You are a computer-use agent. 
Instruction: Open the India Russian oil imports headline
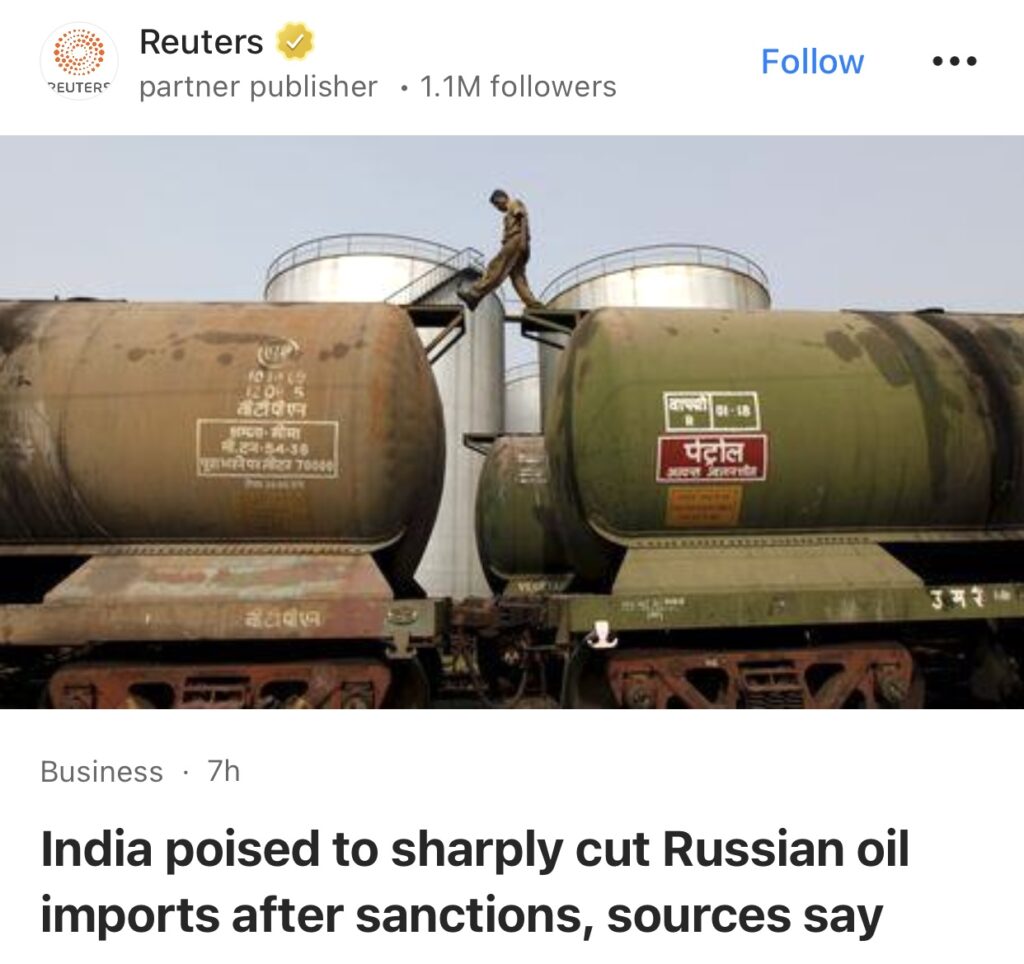coord(475,882)
